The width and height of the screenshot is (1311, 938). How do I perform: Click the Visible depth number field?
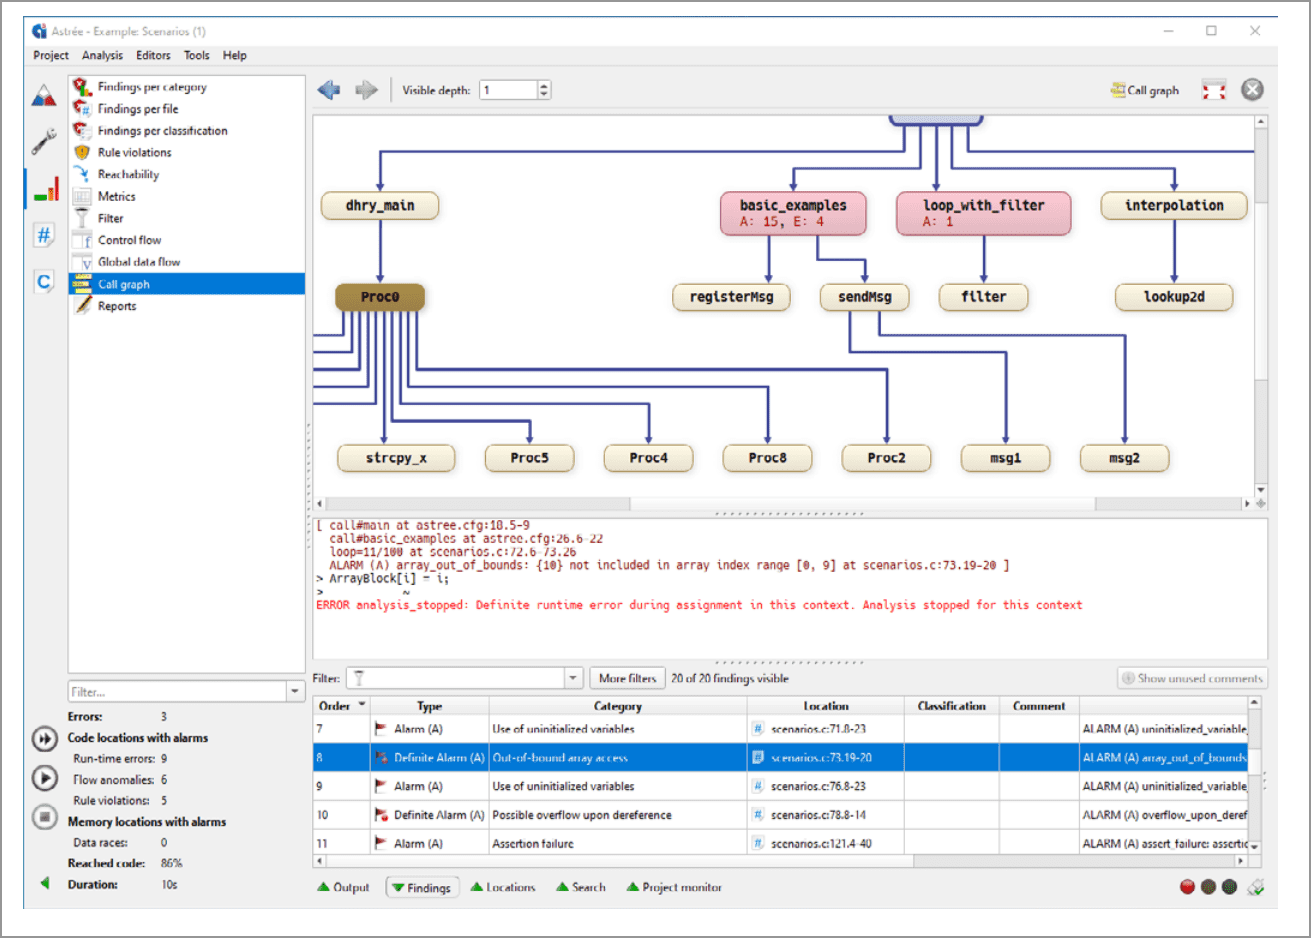508,90
